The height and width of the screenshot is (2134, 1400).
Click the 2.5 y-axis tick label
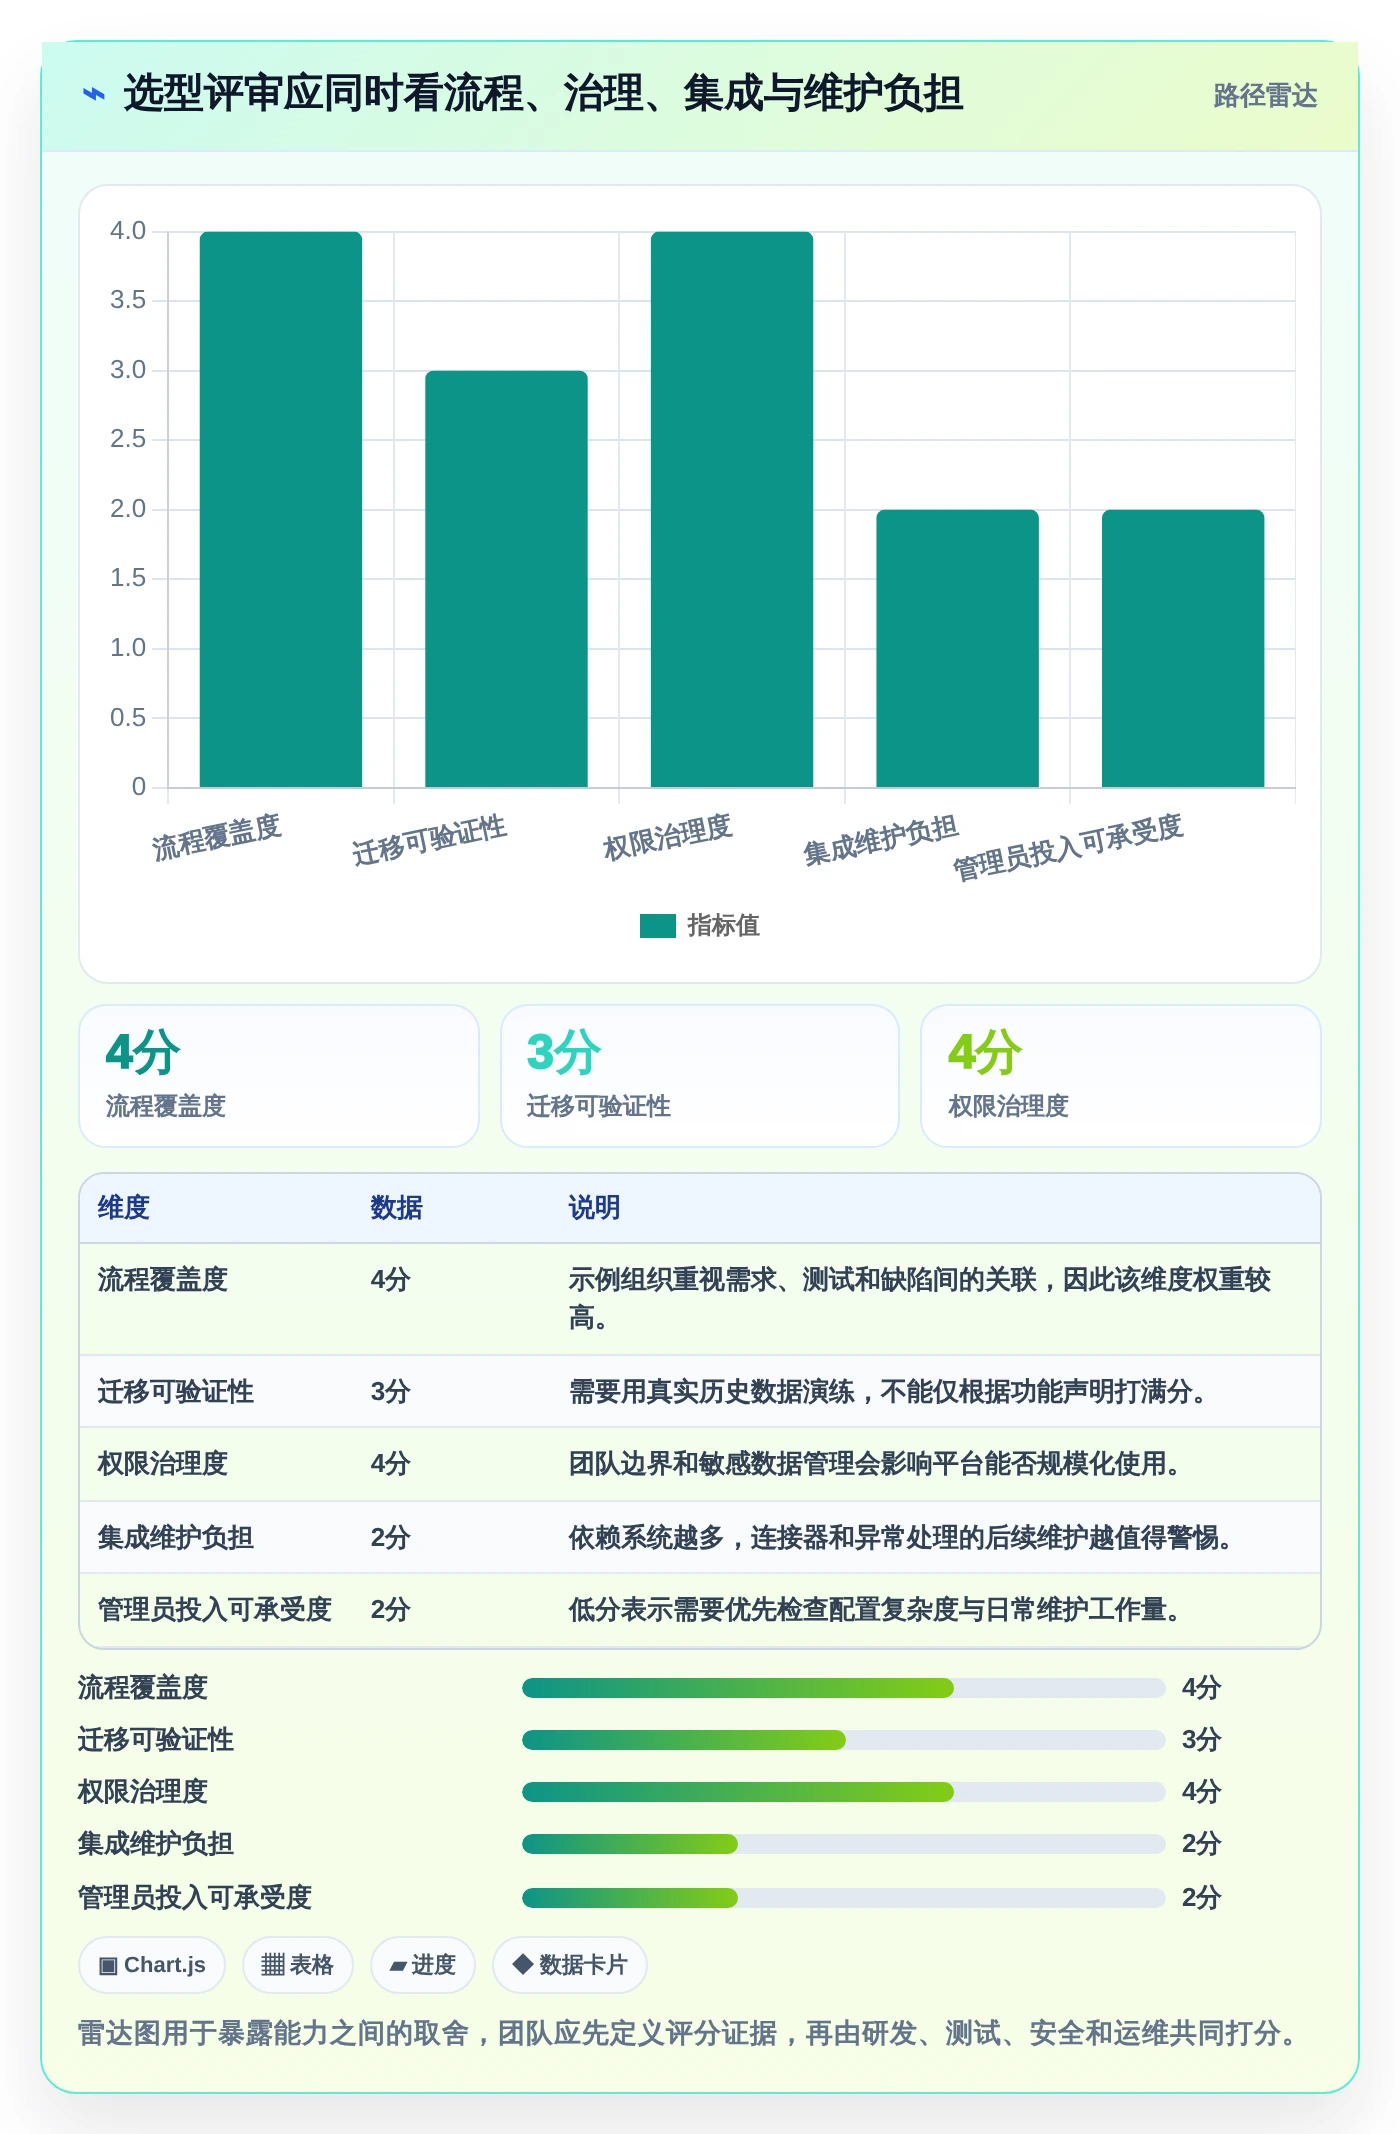tap(128, 439)
